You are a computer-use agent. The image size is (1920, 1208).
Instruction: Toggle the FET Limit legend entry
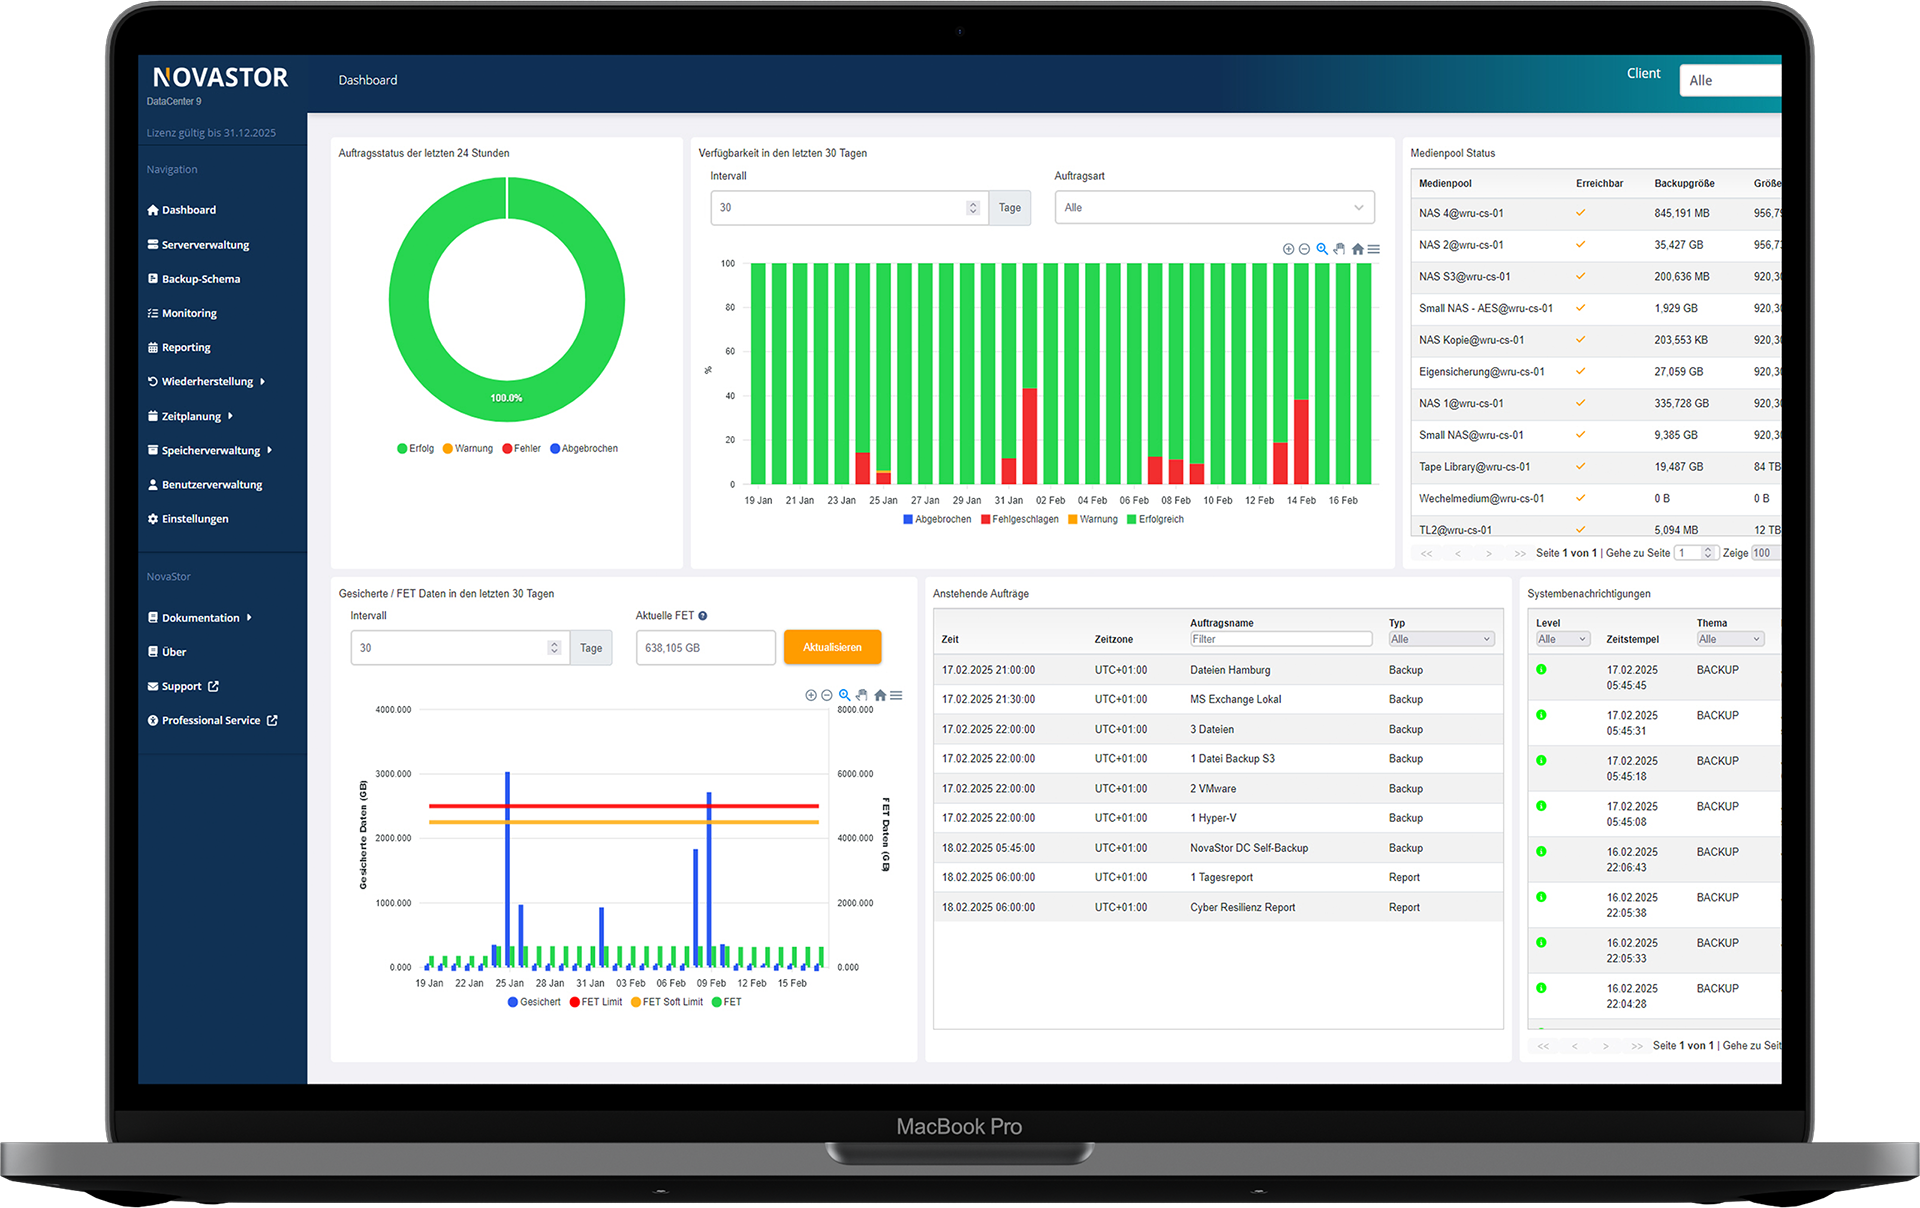point(596,1002)
